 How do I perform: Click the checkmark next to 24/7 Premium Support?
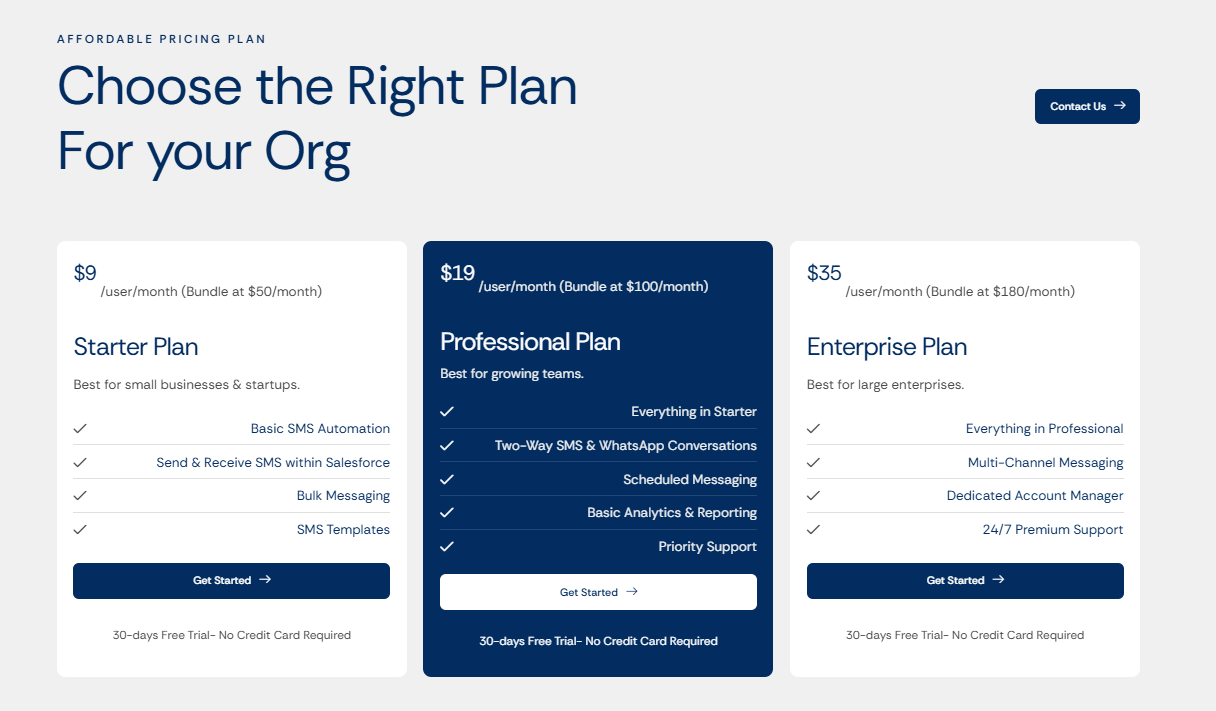[813, 529]
